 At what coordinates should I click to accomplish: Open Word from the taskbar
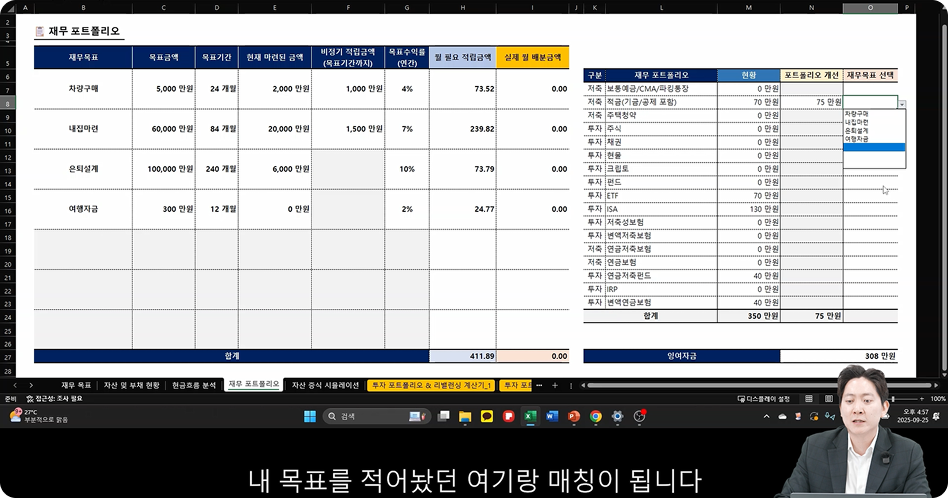pos(552,416)
